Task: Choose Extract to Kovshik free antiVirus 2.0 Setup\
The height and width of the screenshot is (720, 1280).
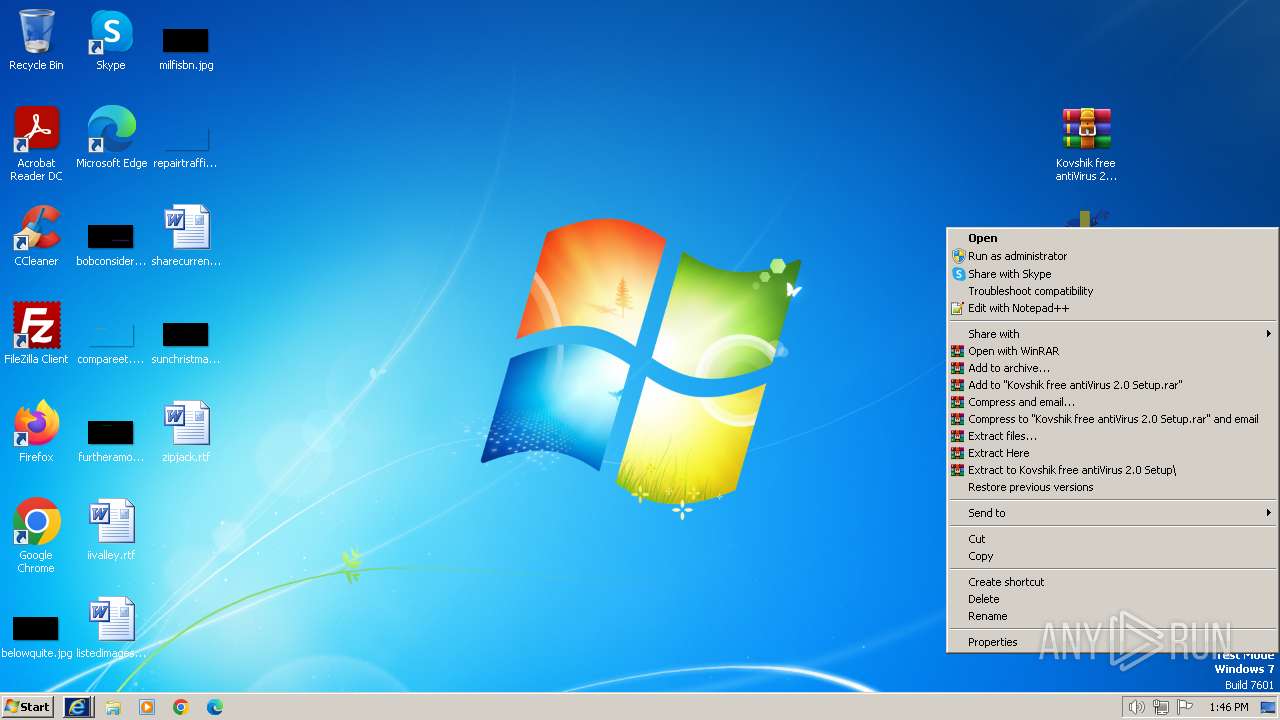Action: click(x=1112, y=470)
